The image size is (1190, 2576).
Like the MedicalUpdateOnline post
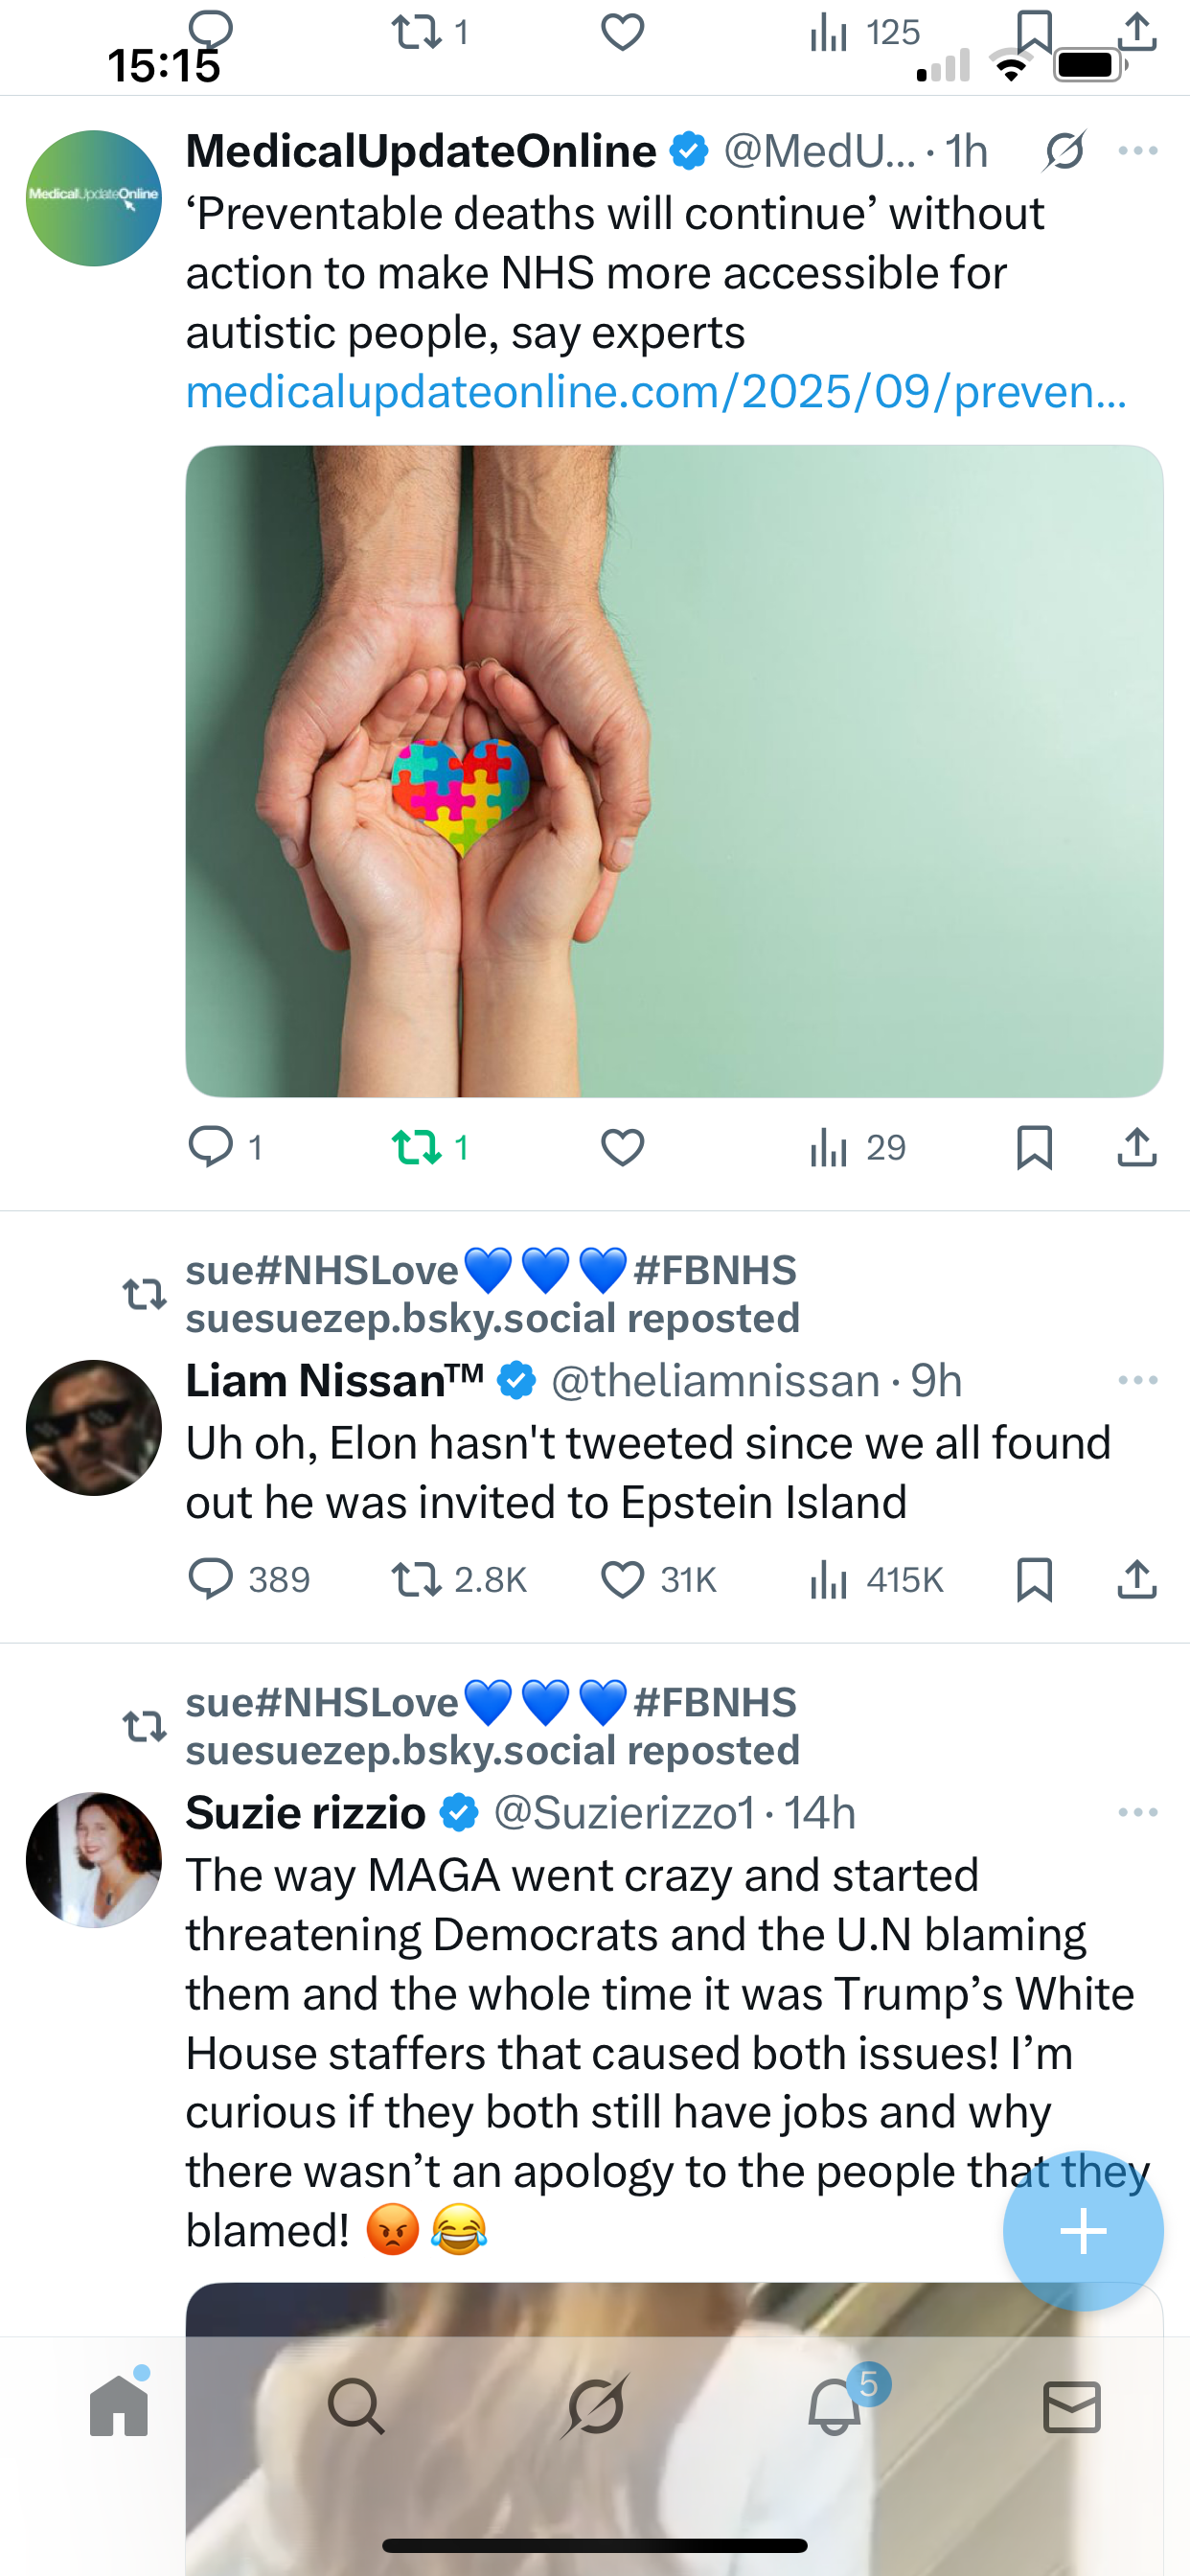tap(622, 1147)
